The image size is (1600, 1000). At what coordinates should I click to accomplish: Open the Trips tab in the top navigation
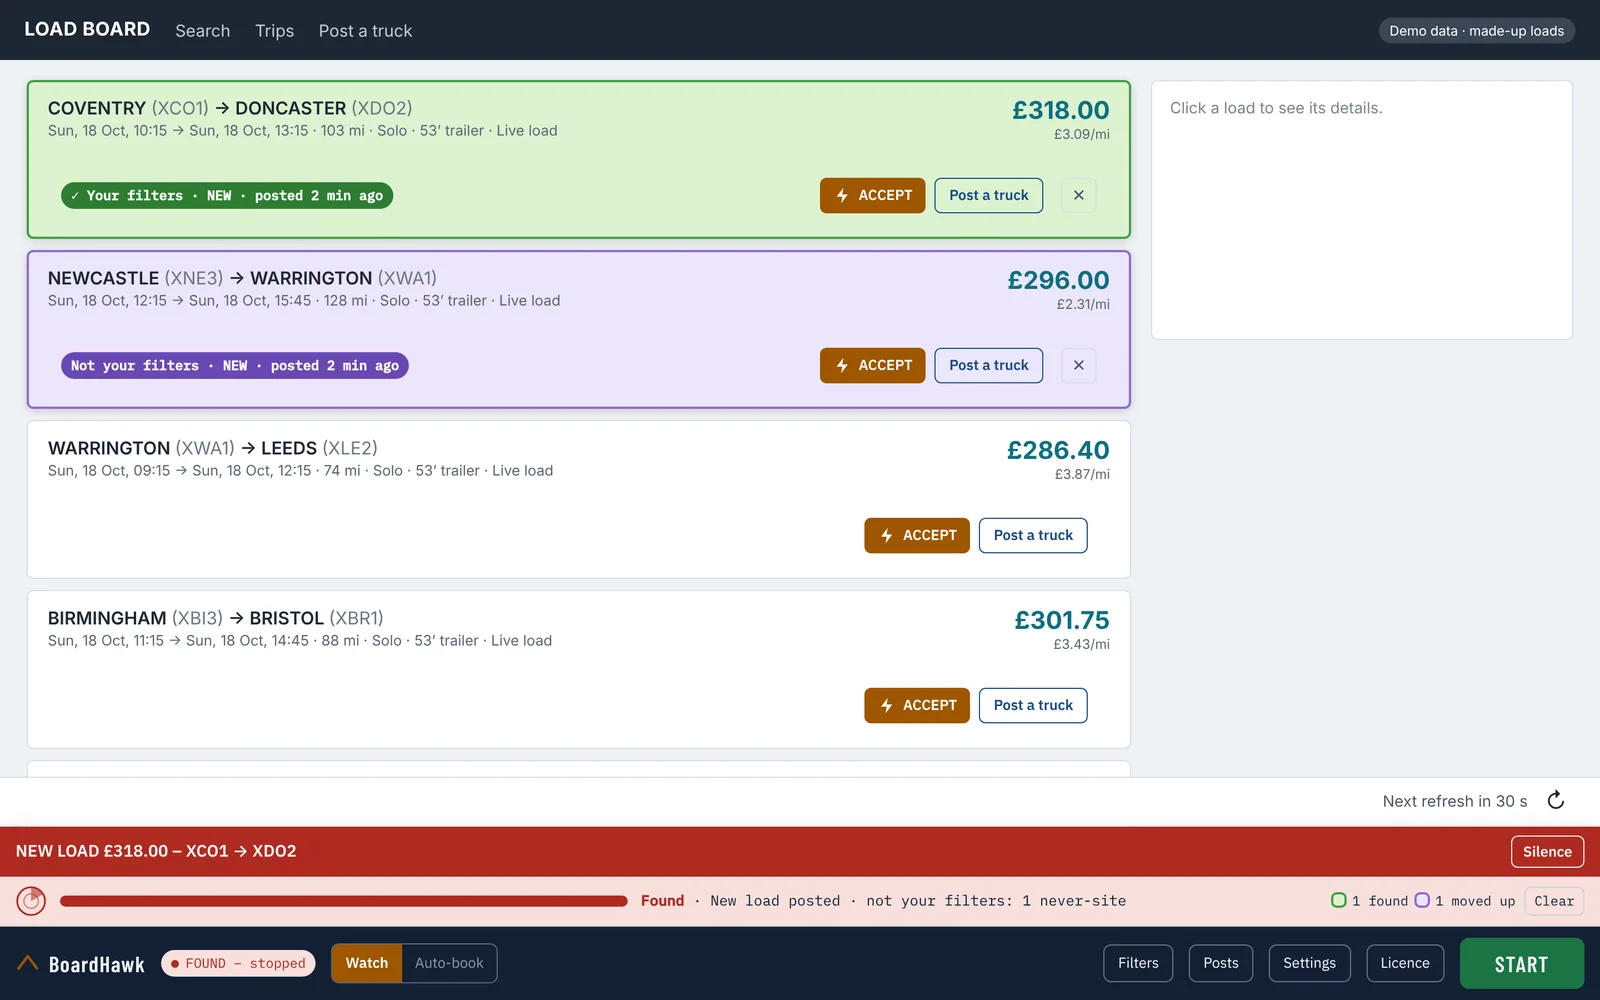tap(274, 31)
